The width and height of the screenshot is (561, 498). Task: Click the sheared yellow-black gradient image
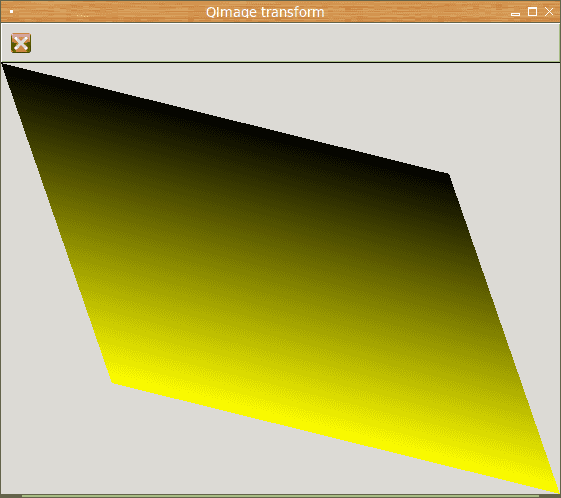point(281,279)
